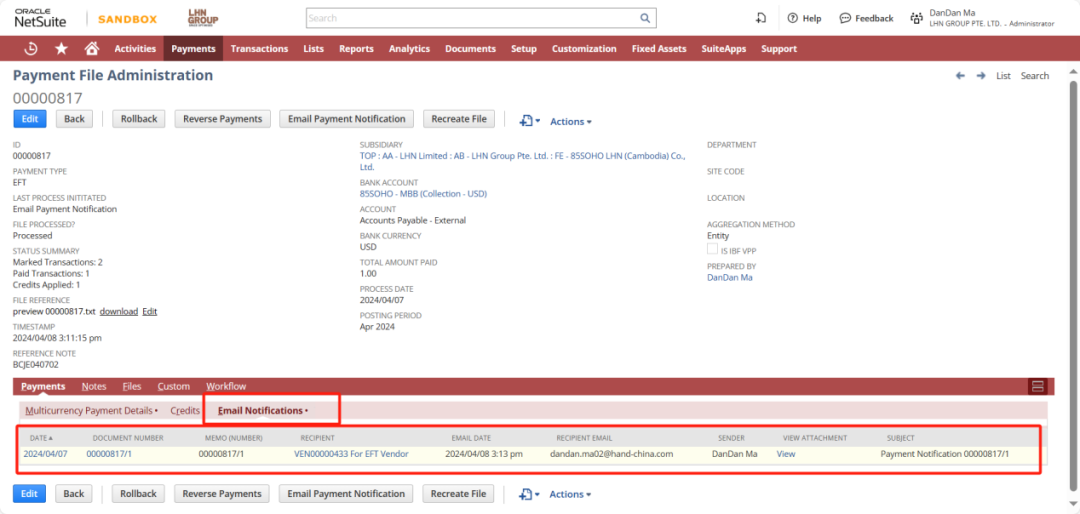Open the role switcher icon near DanDan Ma
Image resolution: width=1080 pixels, height=514 pixels.
[916, 19]
